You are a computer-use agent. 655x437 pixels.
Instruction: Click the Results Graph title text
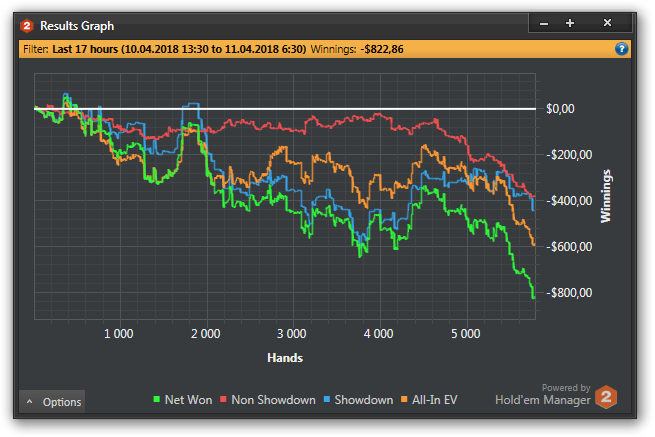[77, 26]
